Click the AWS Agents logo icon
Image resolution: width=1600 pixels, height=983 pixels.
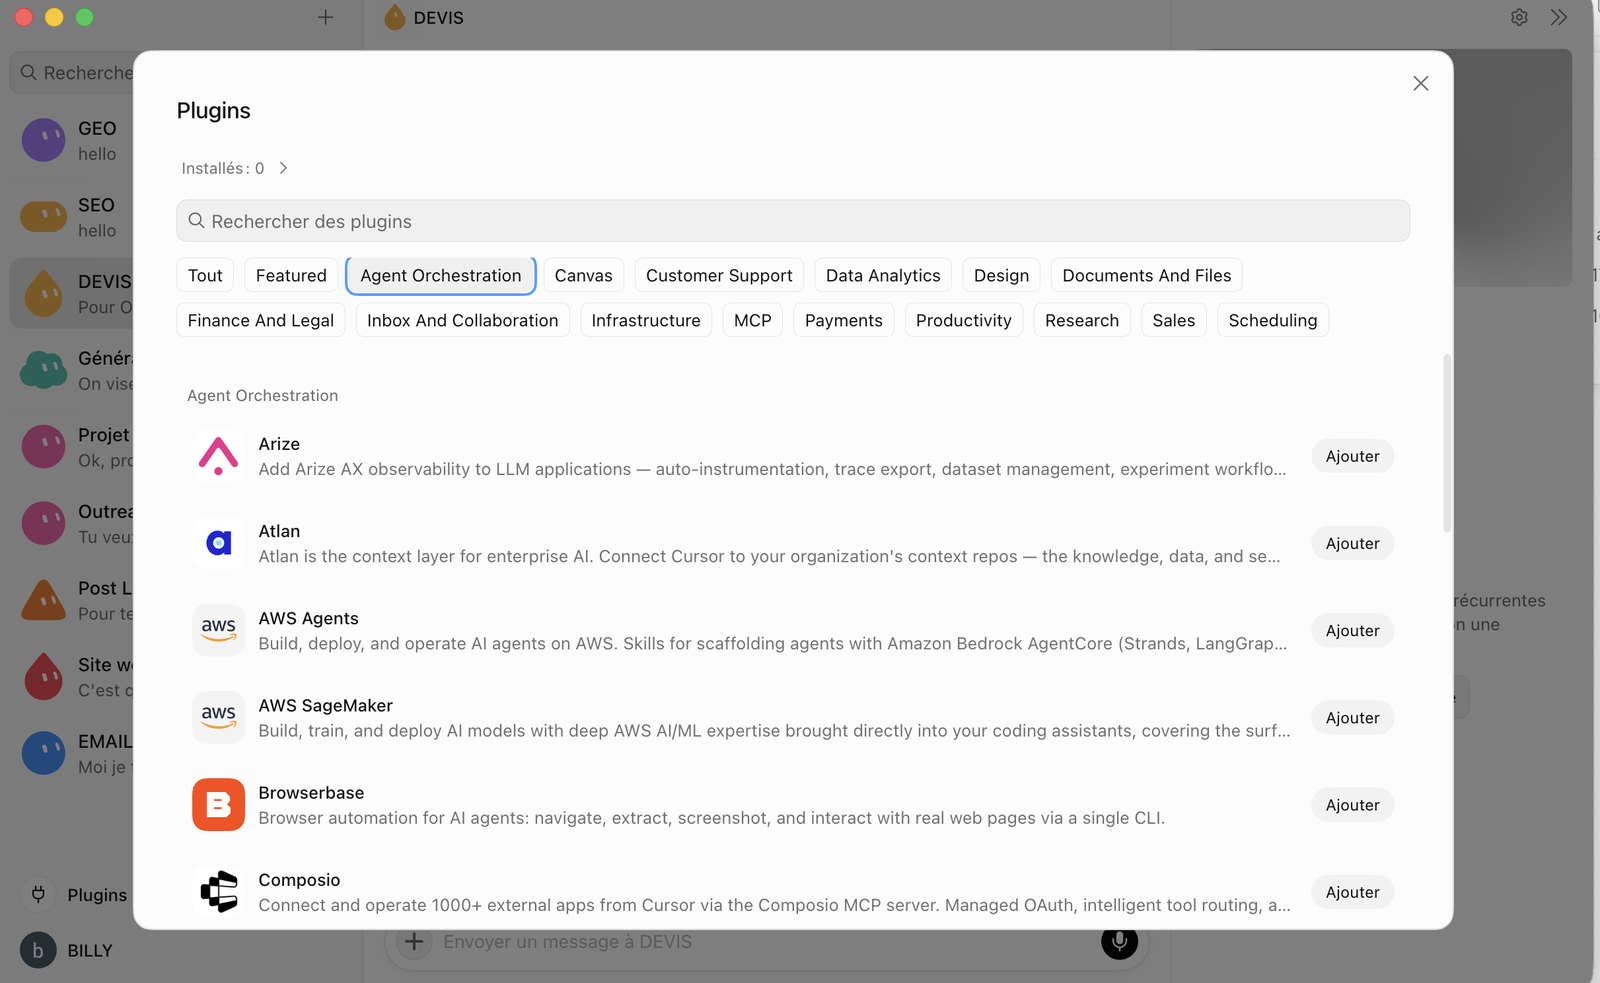click(218, 630)
